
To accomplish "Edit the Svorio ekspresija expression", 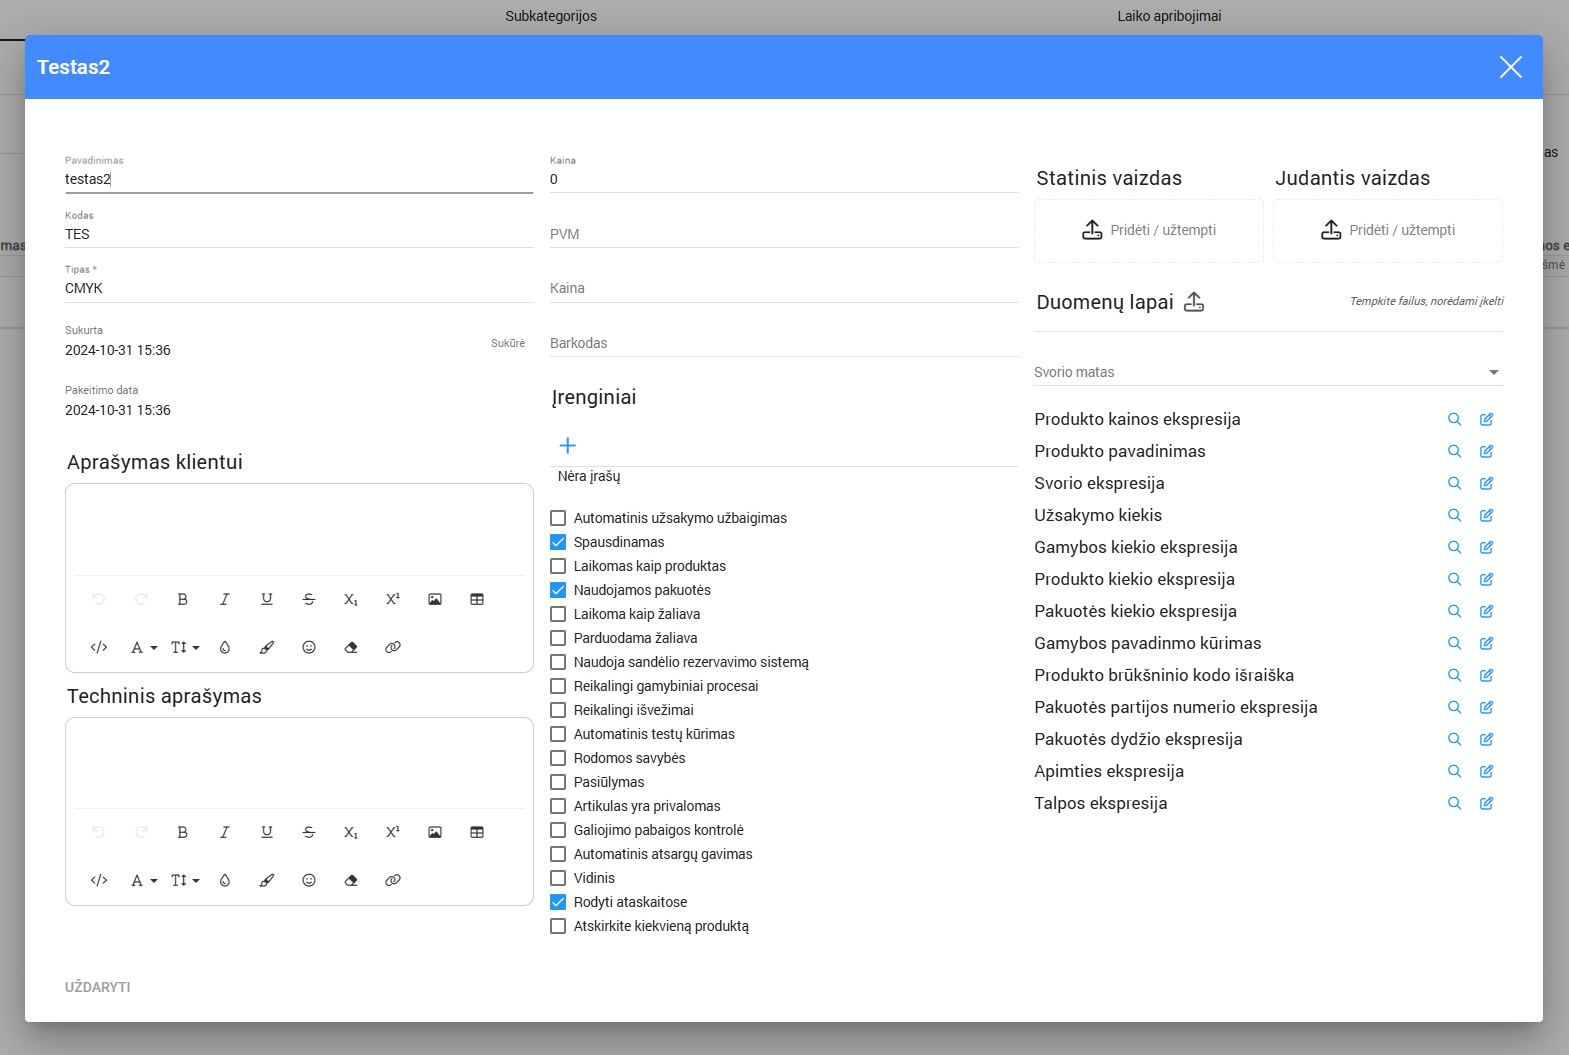I will click(x=1486, y=484).
